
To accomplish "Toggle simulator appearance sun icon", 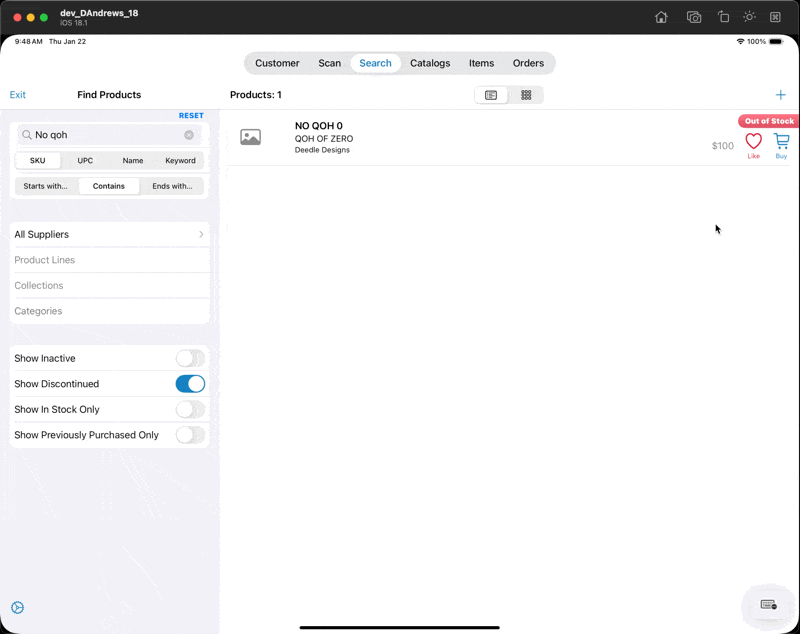I will [x=749, y=17].
